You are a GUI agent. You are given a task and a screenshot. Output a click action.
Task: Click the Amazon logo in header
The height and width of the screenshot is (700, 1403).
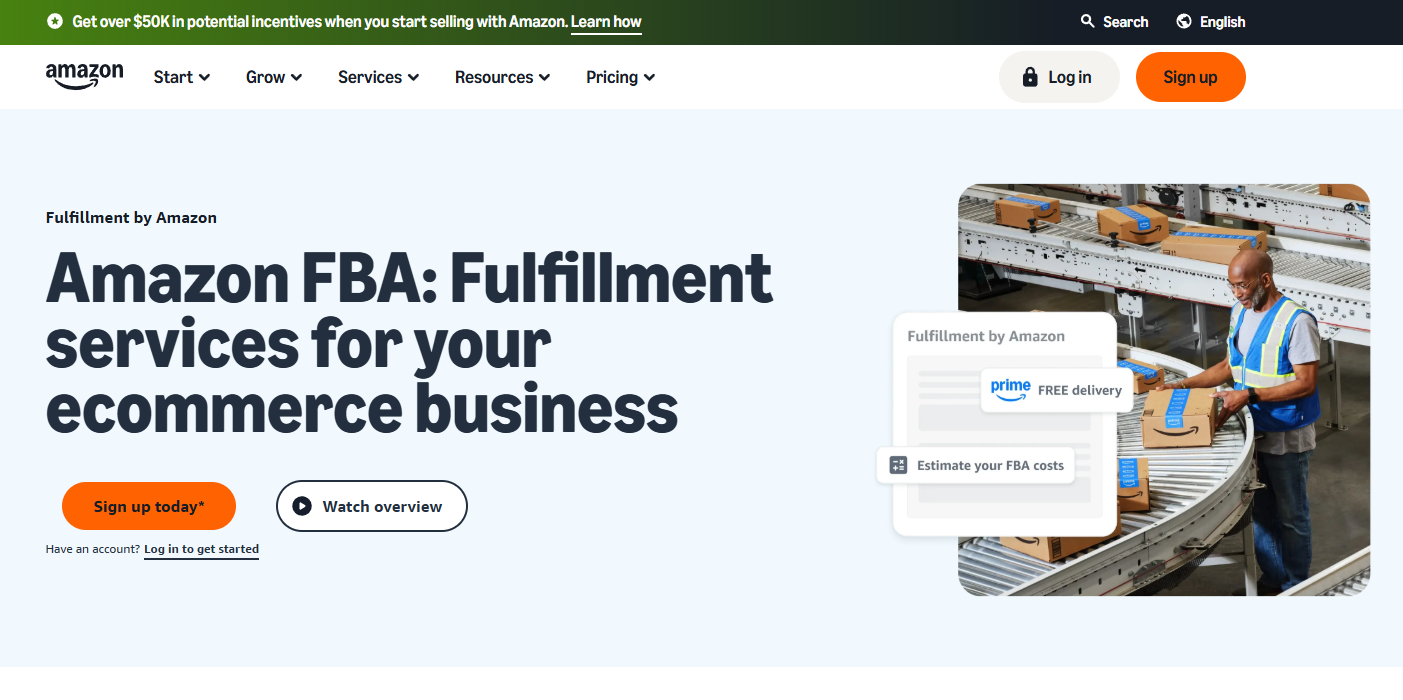coord(84,76)
